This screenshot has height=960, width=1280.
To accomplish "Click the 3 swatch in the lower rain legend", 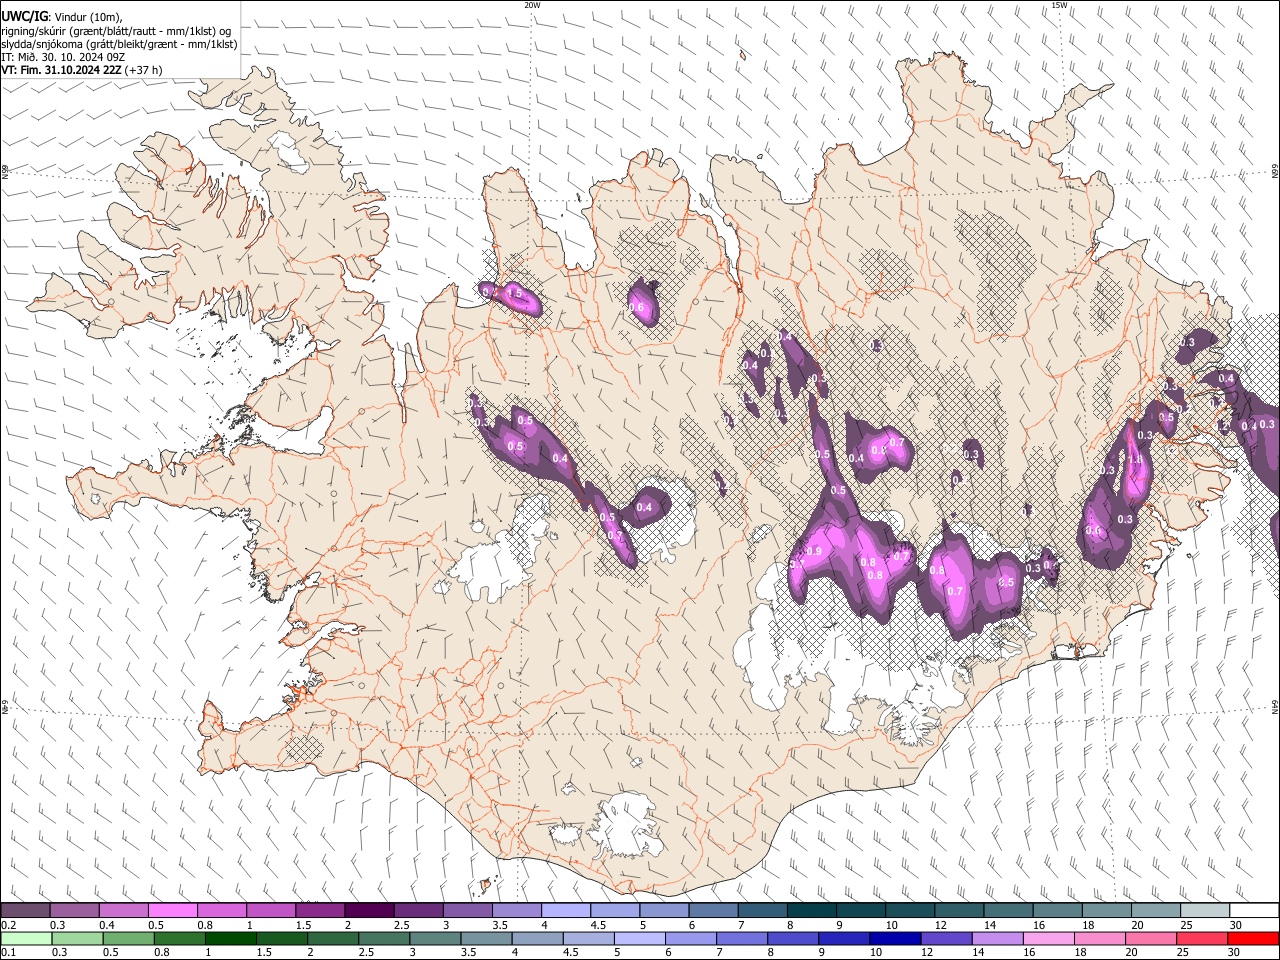I will click(435, 938).
